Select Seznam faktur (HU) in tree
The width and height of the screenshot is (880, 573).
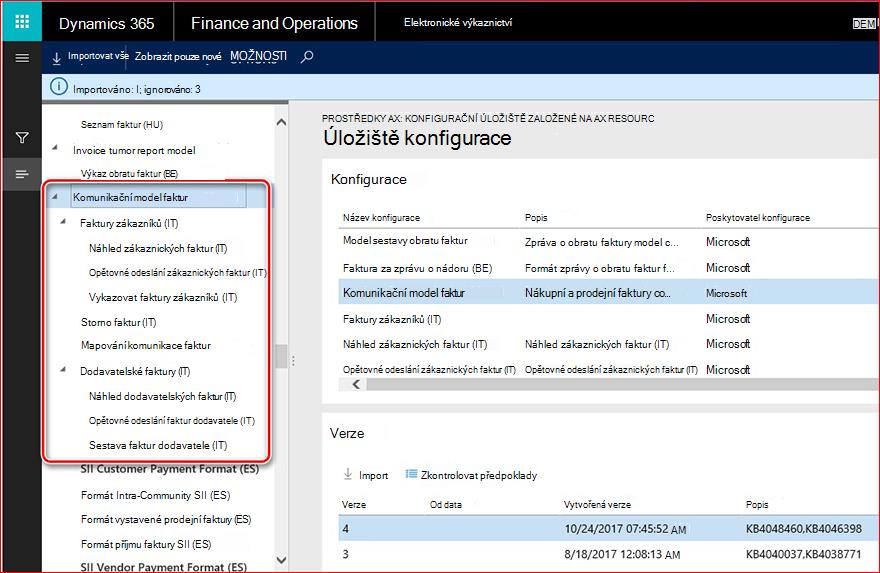click(x=122, y=125)
